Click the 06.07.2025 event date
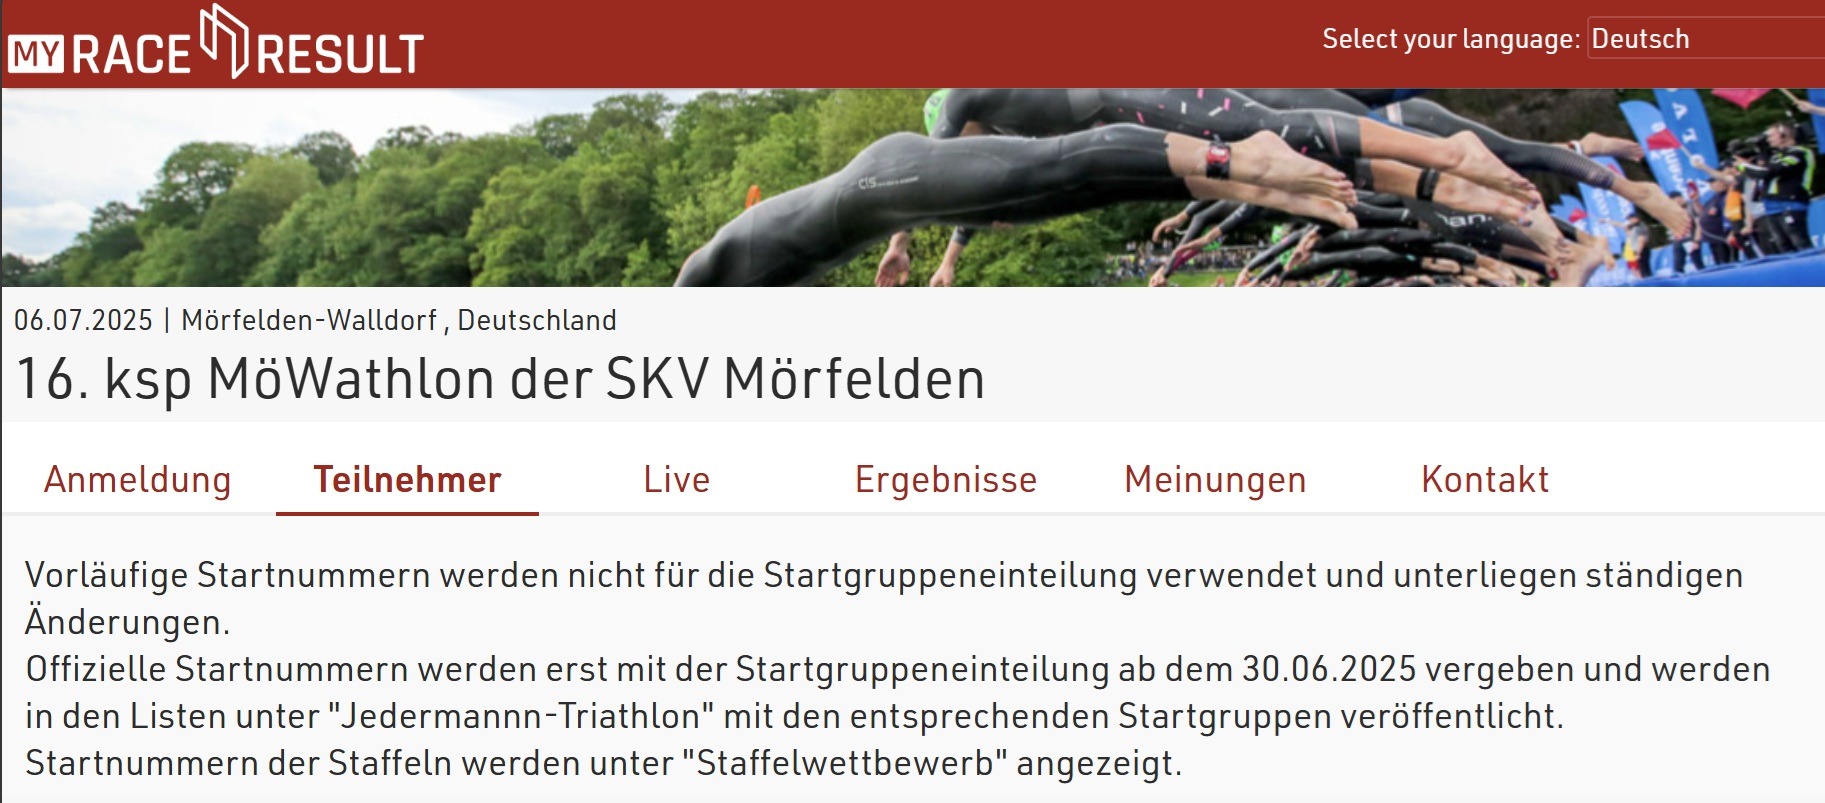This screenshot has height=803, width=1825. (83, 320)
